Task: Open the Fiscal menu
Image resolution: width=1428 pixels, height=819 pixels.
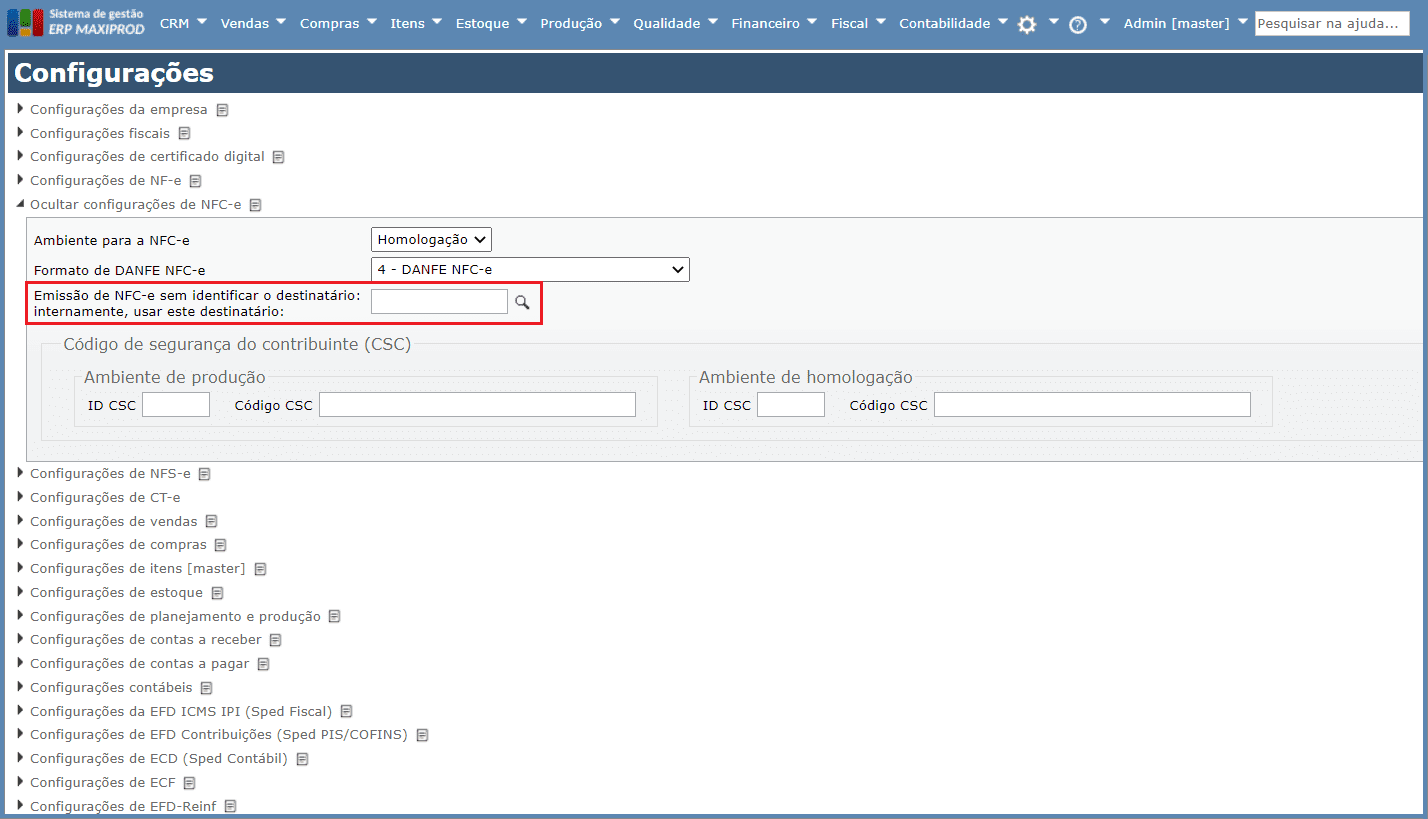Action: pyautogui.click(x=859, y=23)
